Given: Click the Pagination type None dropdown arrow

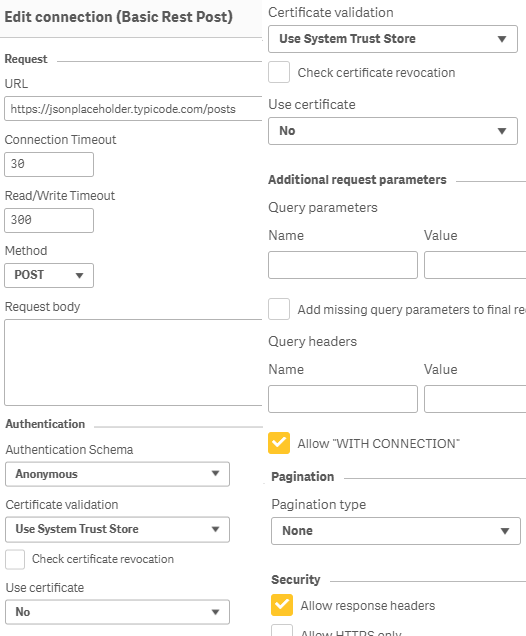Looking at the screenshot, I should (505, 531).
